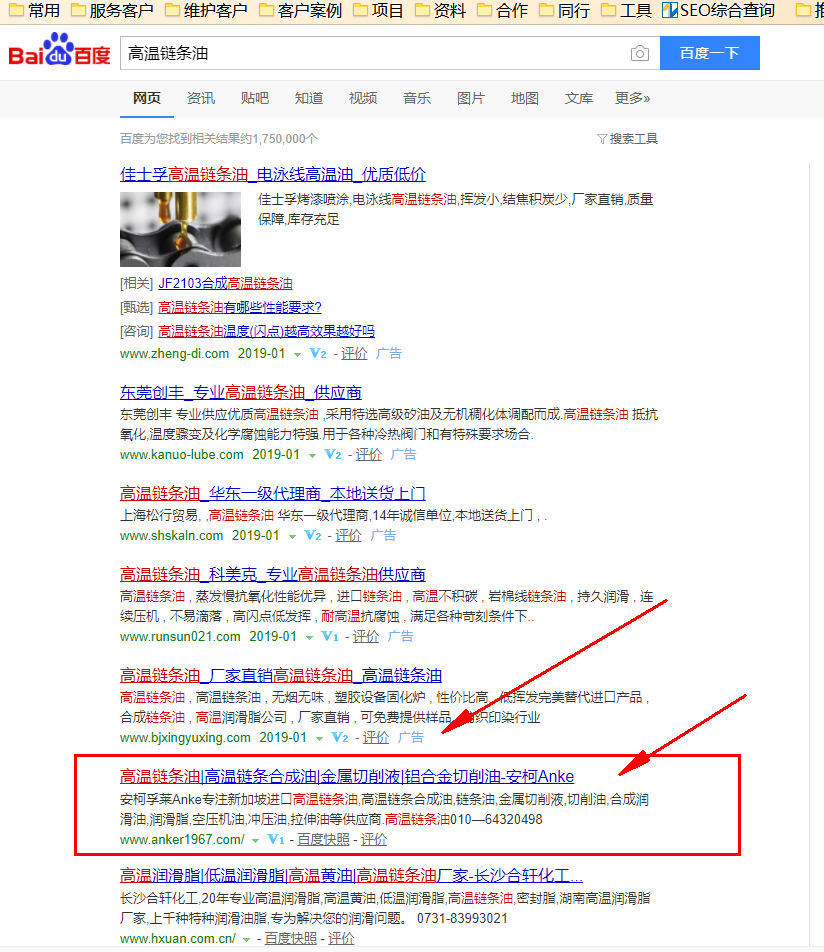Screen dimensions: 824x952
Task: Open the 更多» more categories menu
Action: click(632, 98)
